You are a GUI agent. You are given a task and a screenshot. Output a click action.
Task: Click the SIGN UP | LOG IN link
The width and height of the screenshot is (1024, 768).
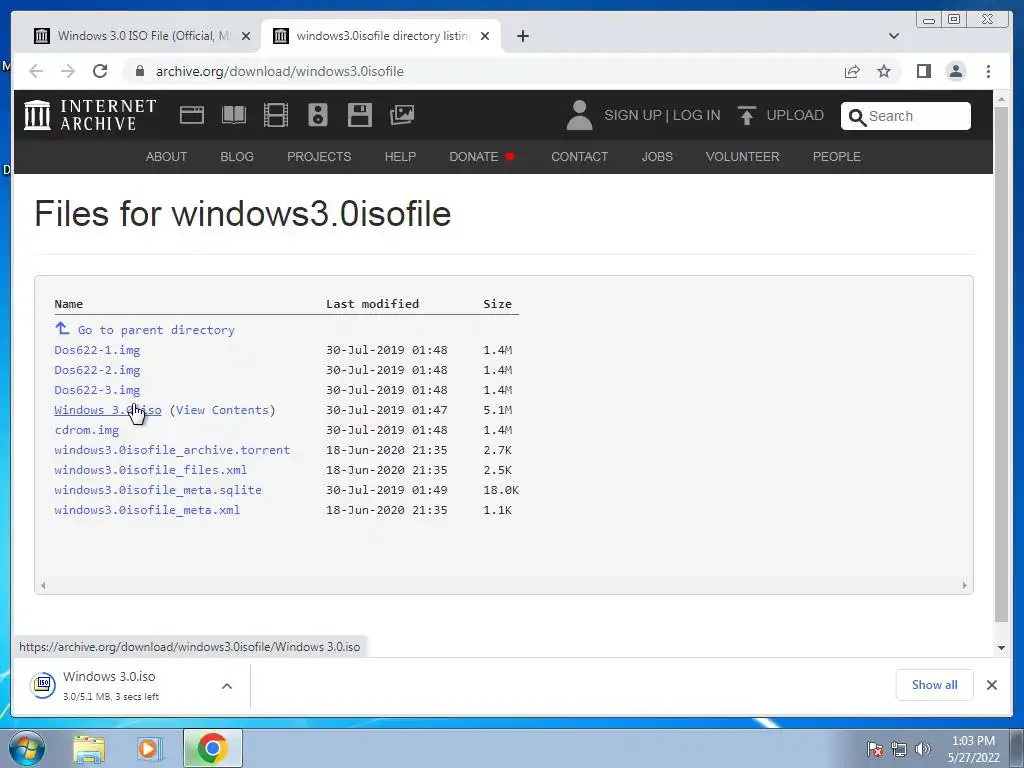coord(662,116)
